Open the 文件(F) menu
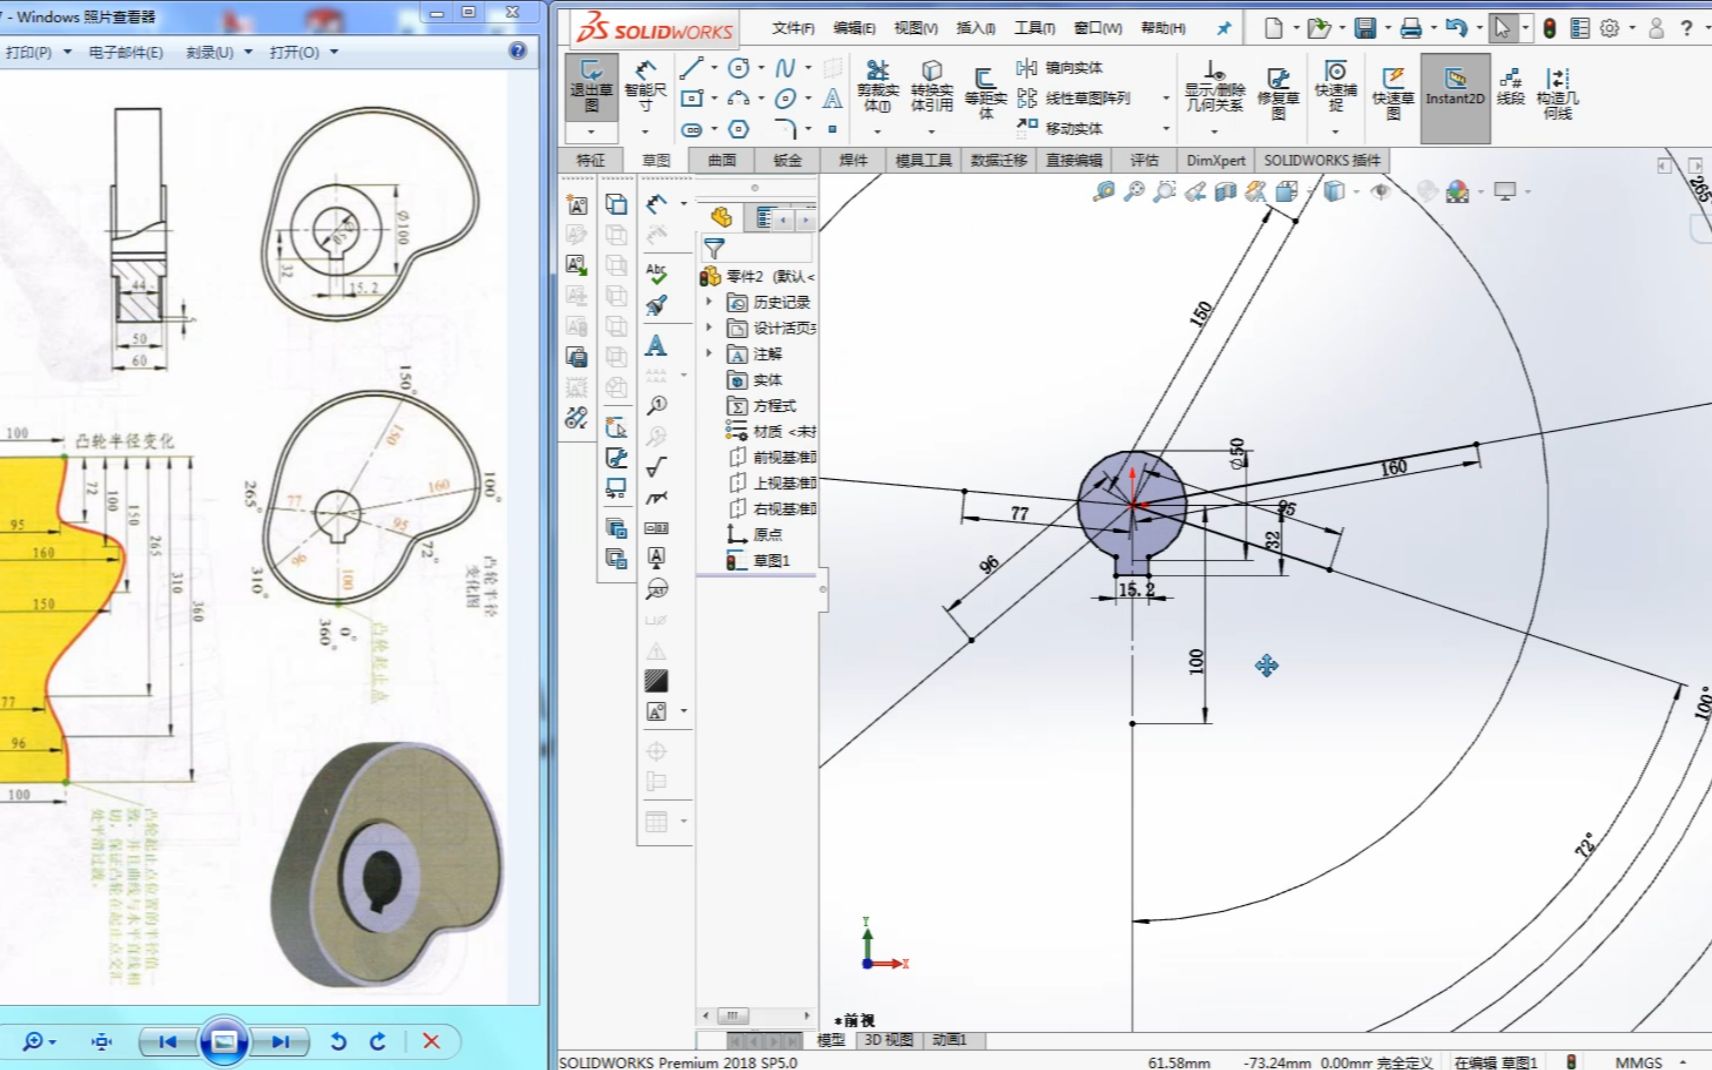 793,28
